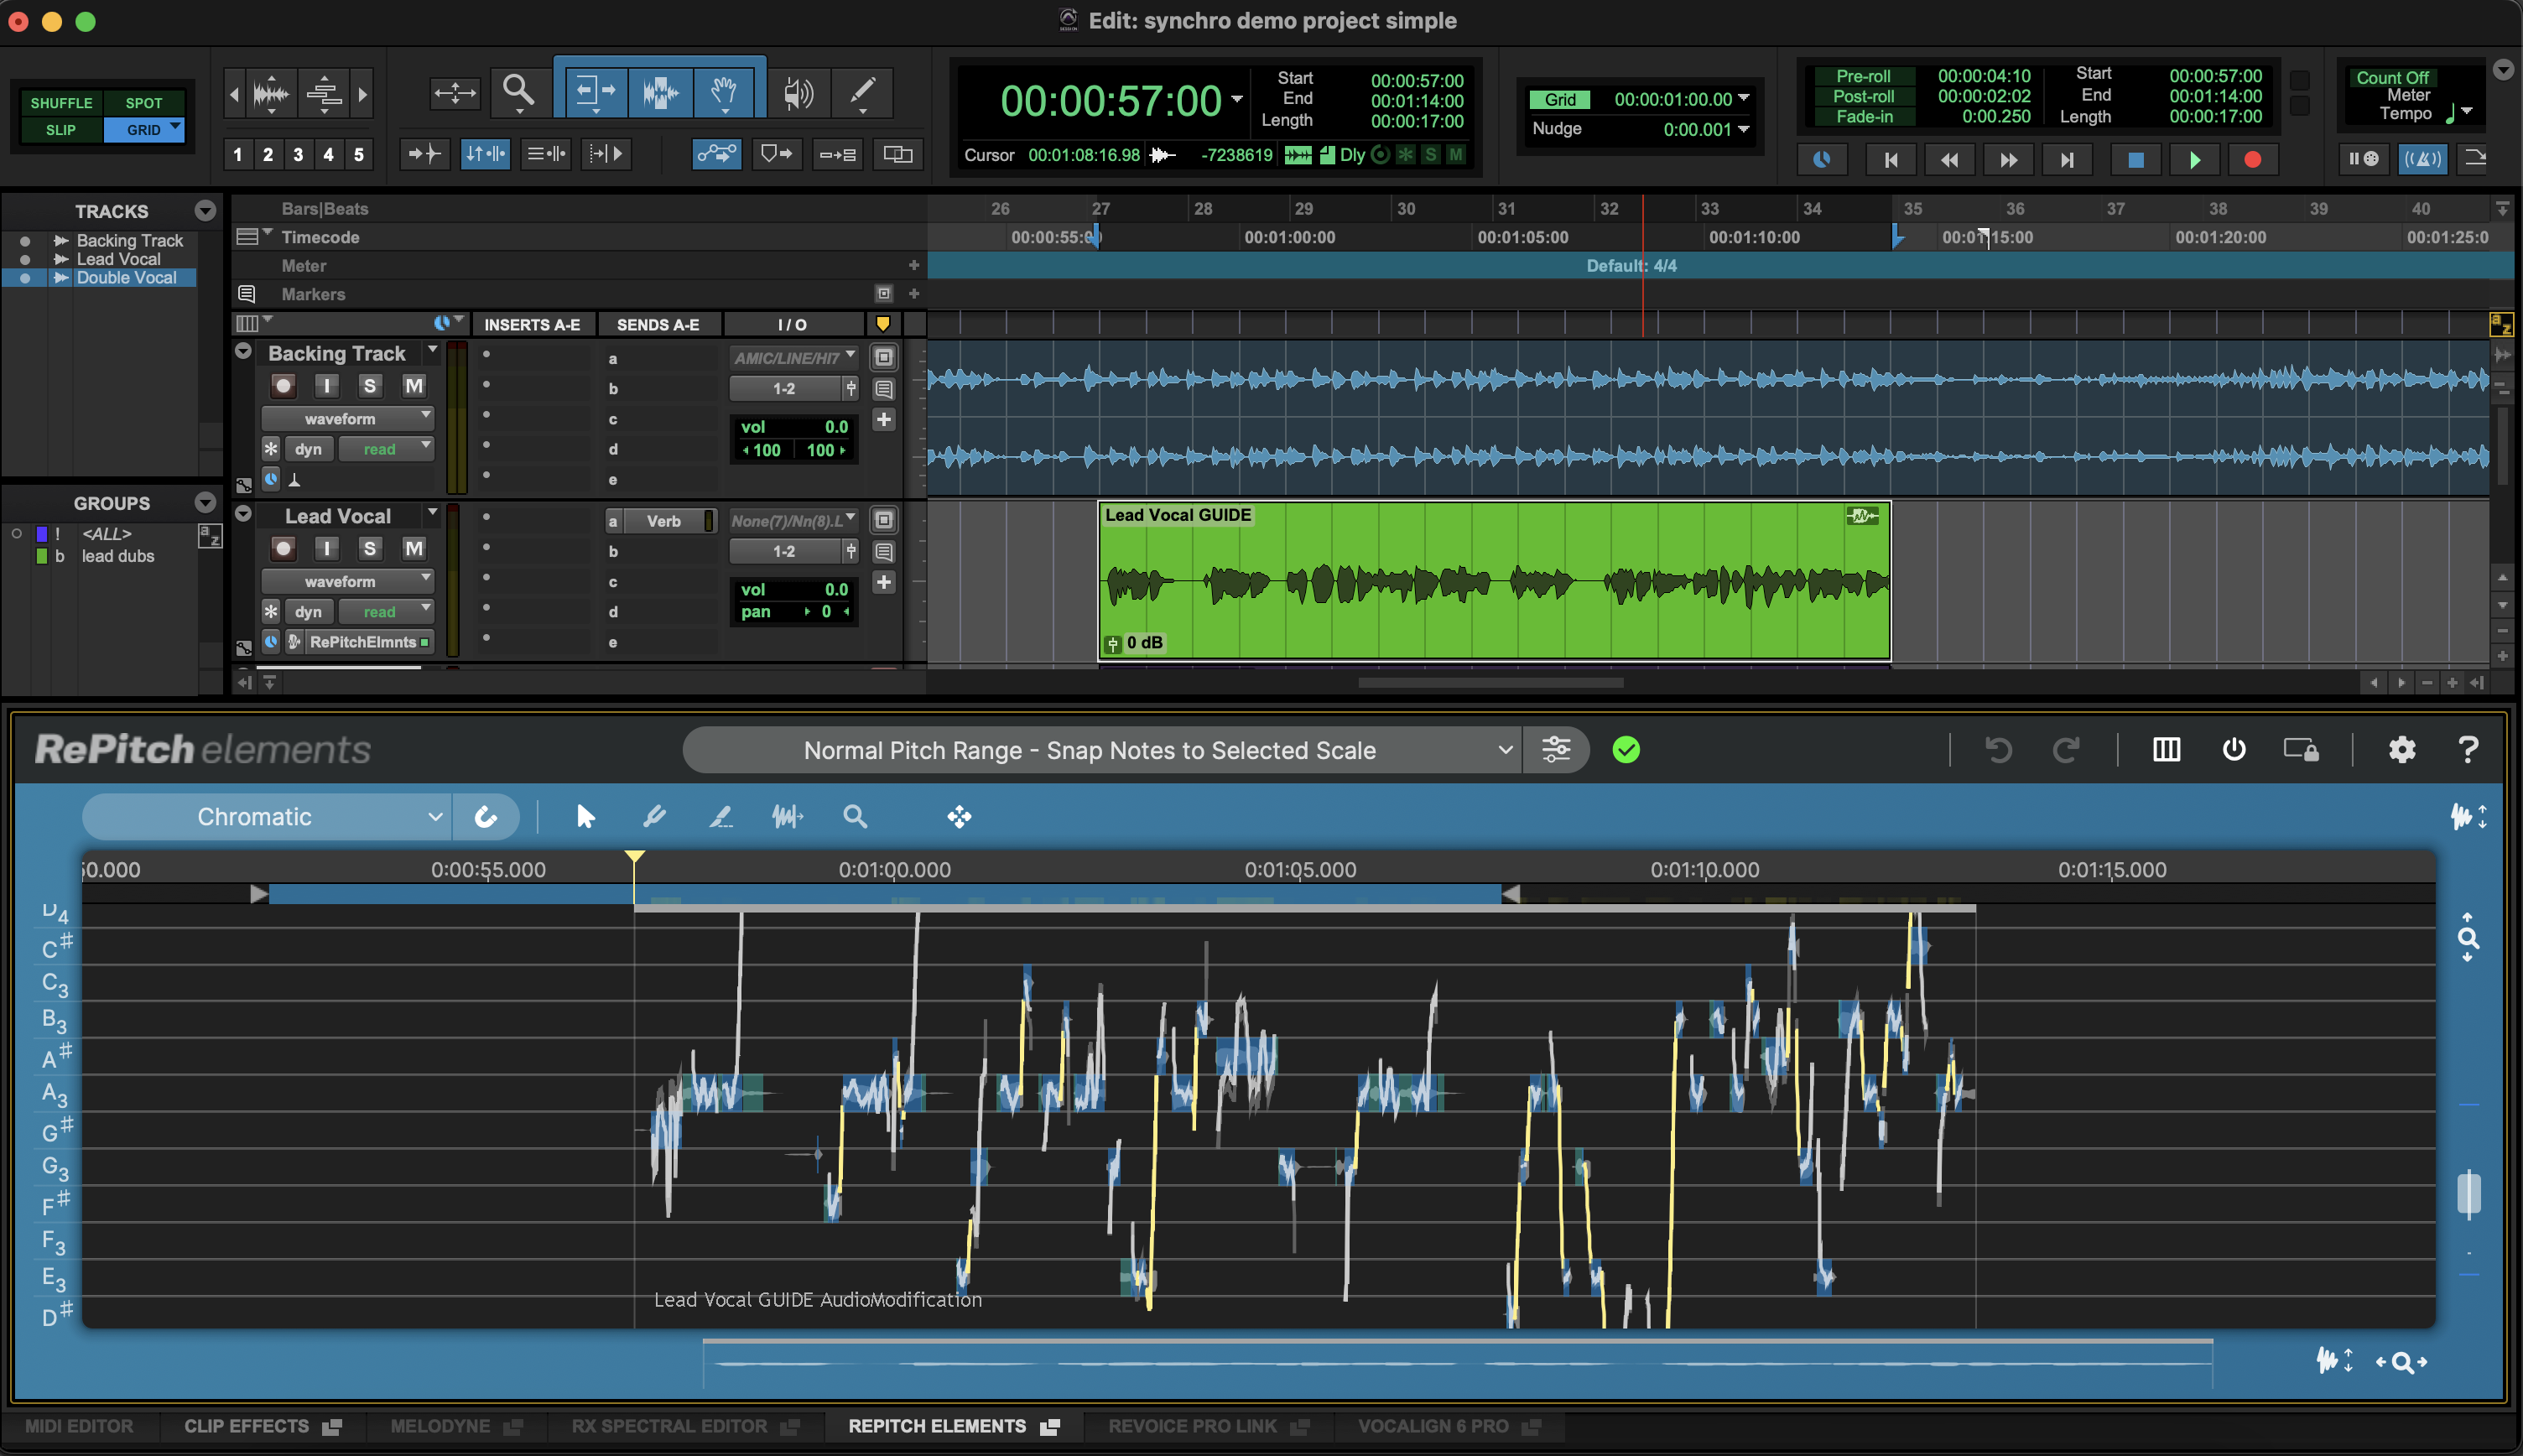
Task: Click the RePitch undo arrow
Action: (1997, 750)
